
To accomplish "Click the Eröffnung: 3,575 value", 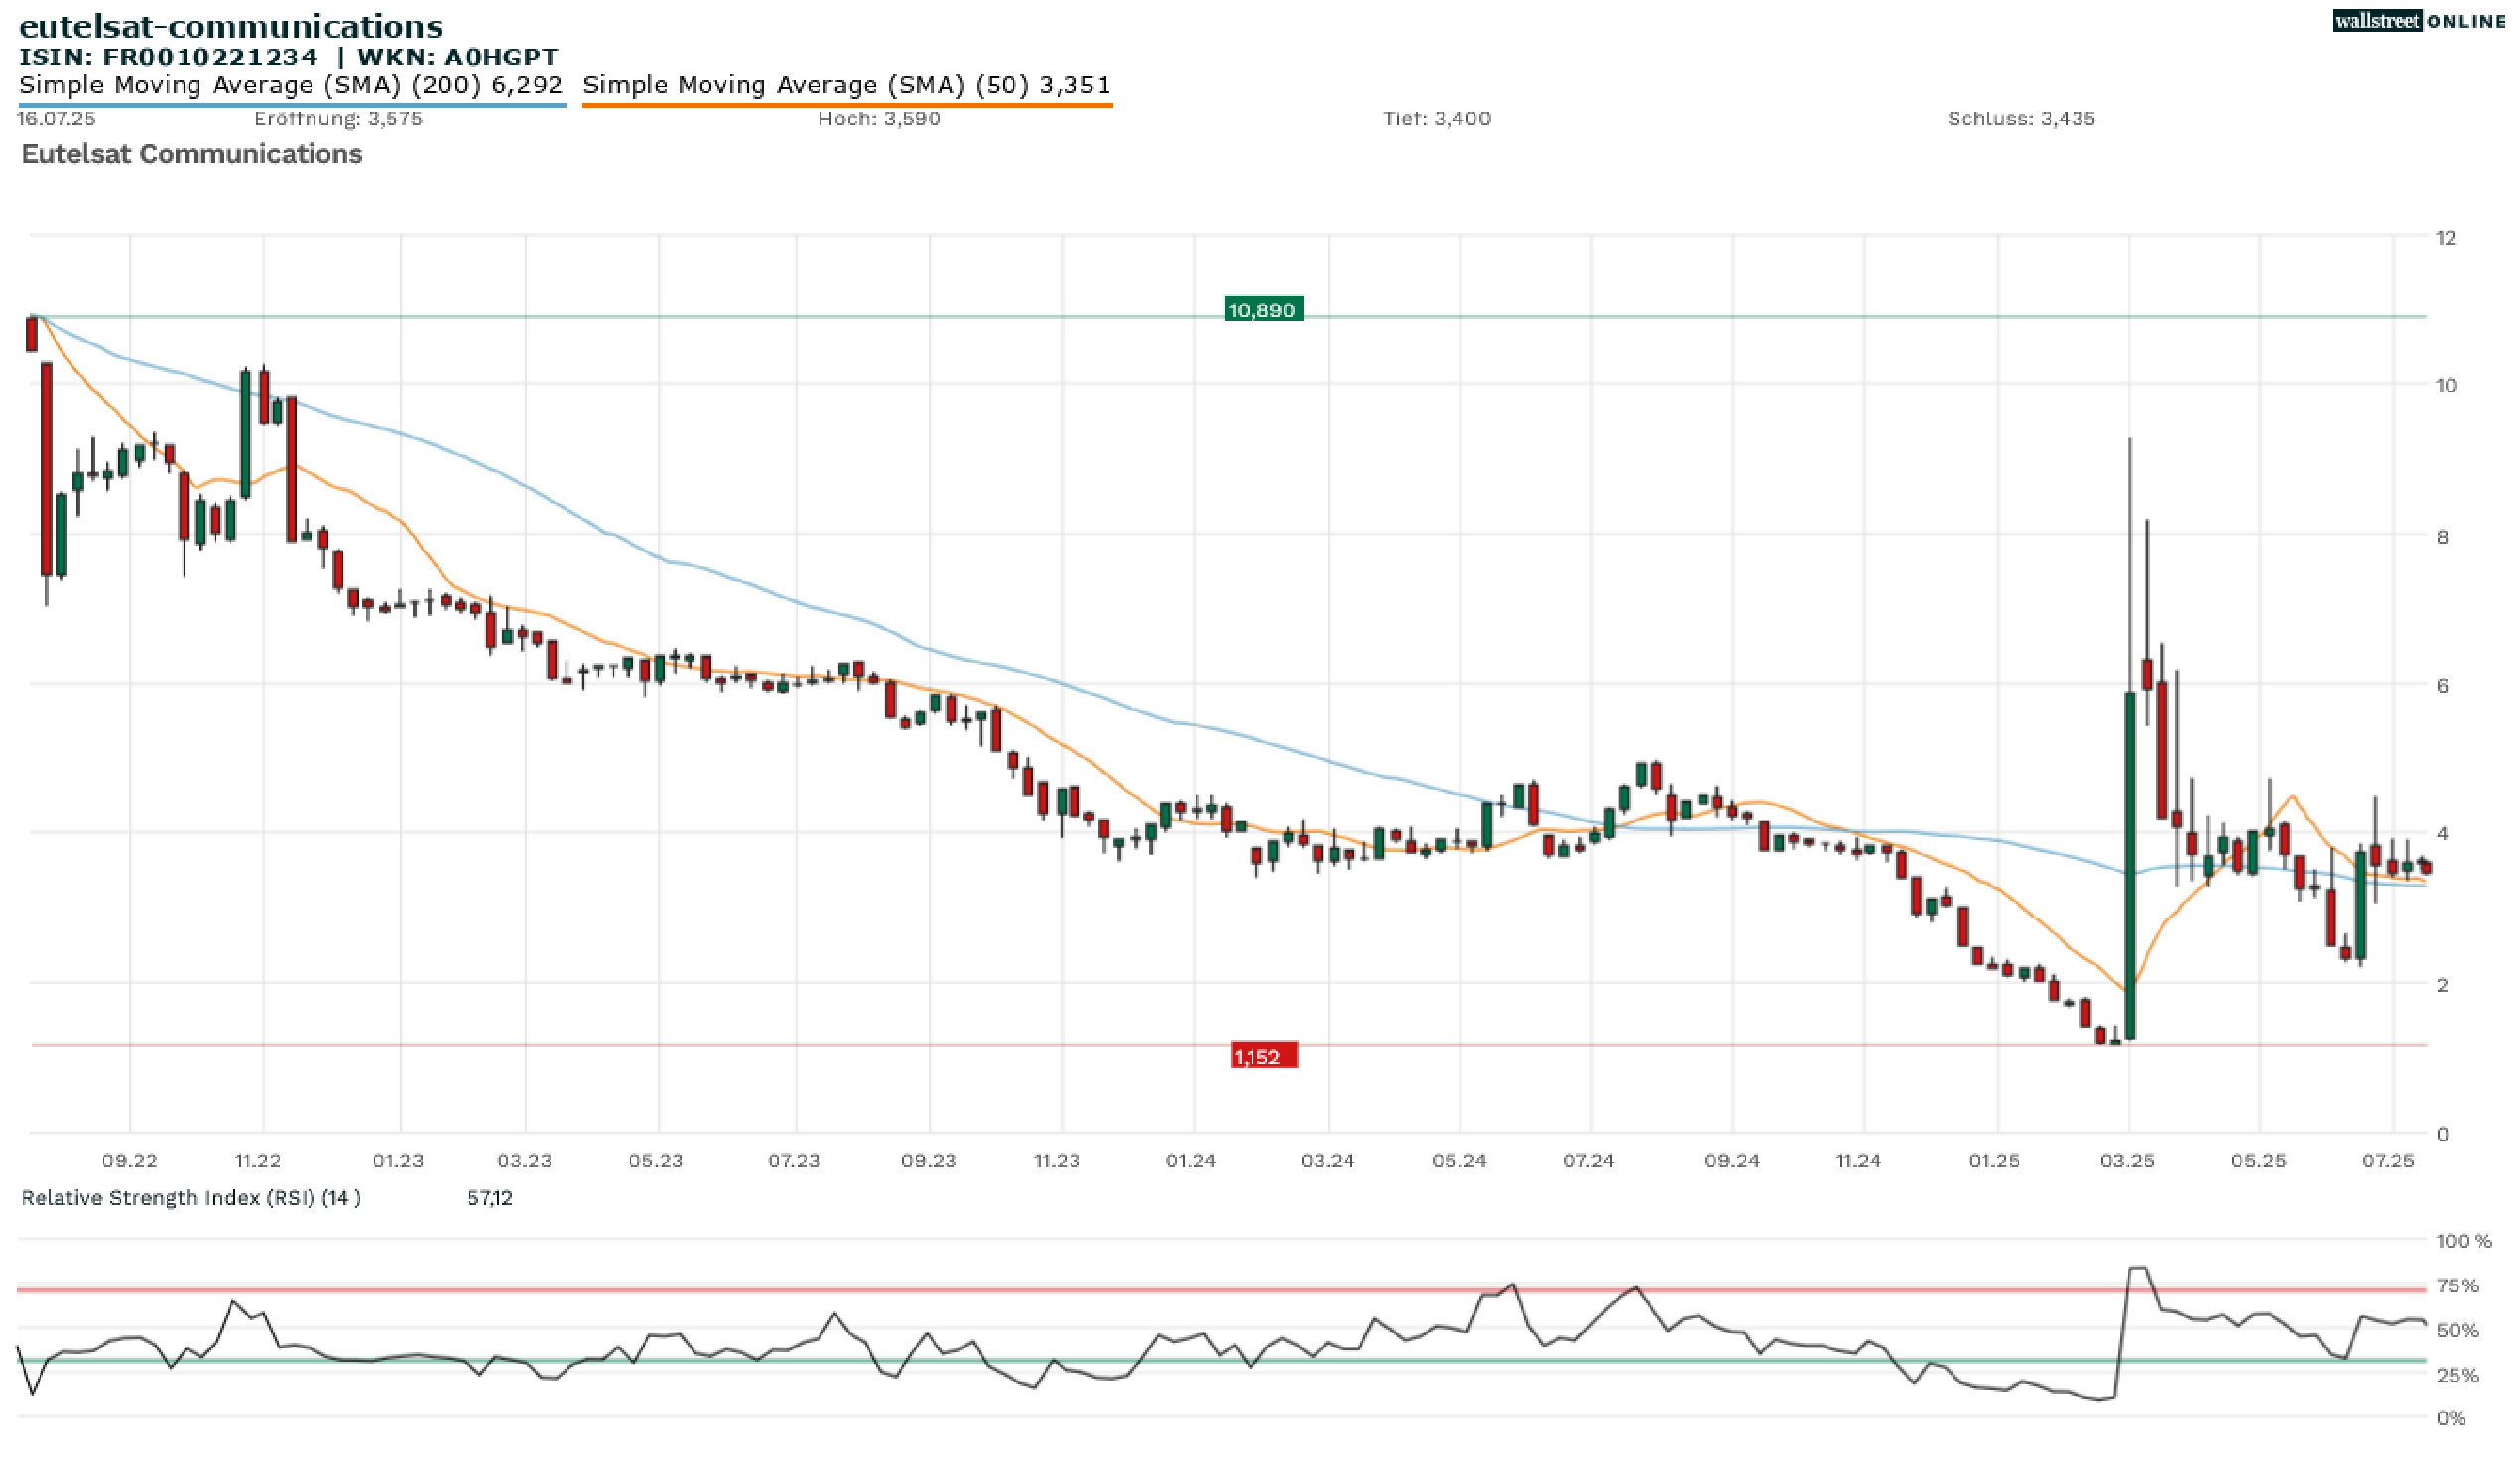I will [338, 118].
